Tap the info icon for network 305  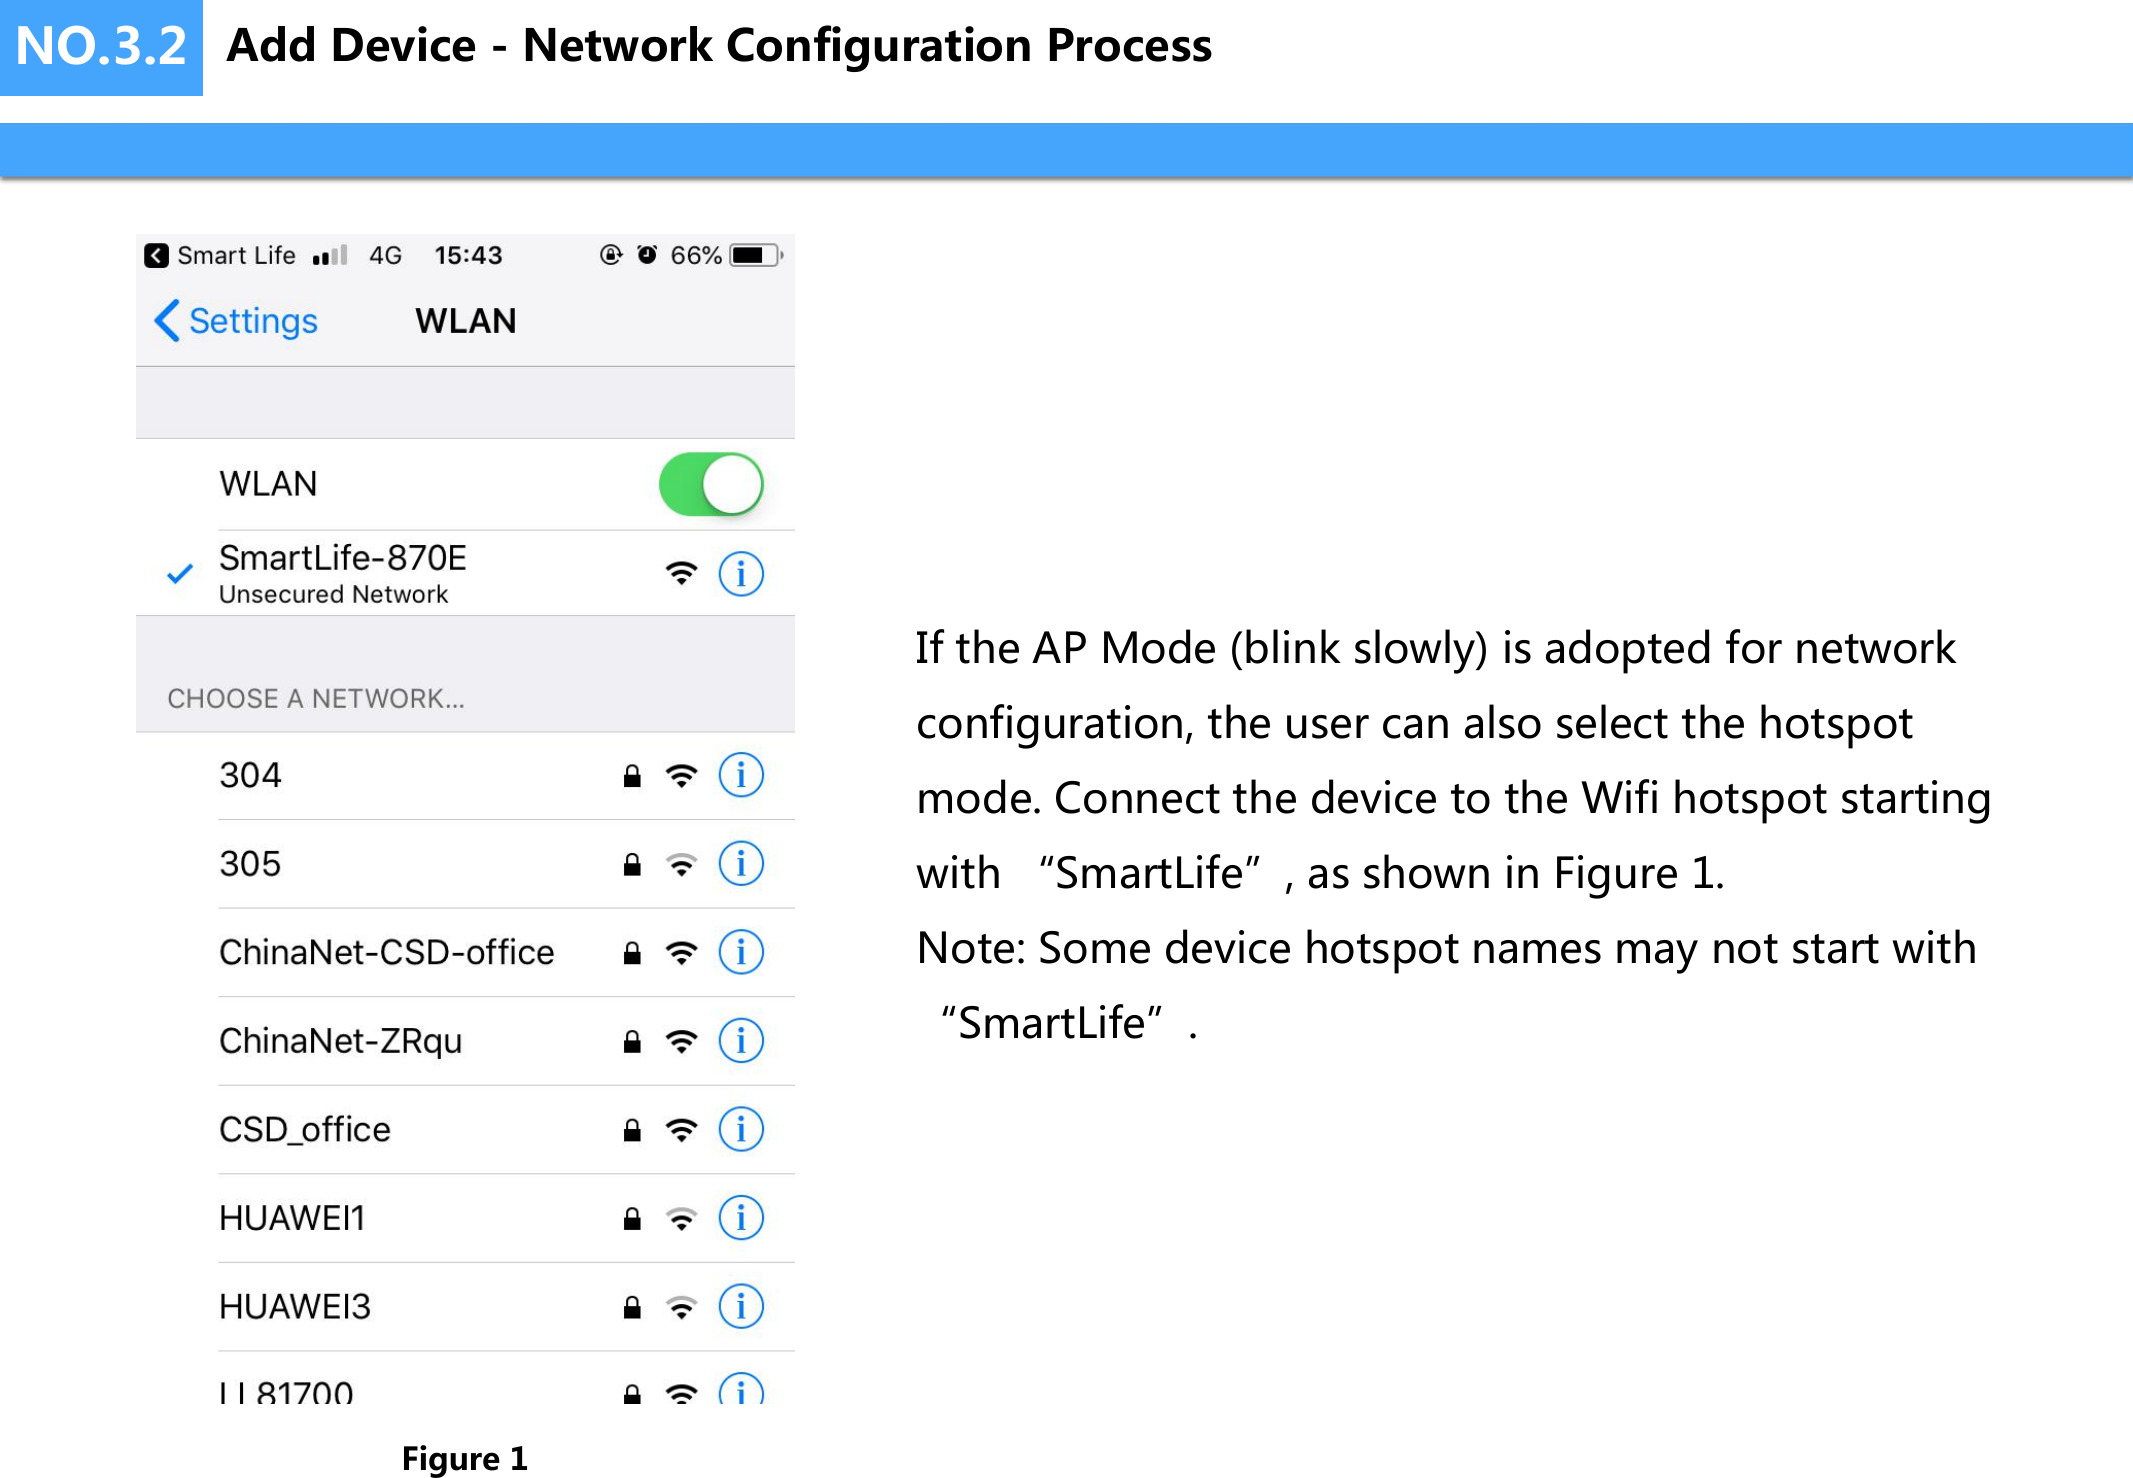click(741, 864)
